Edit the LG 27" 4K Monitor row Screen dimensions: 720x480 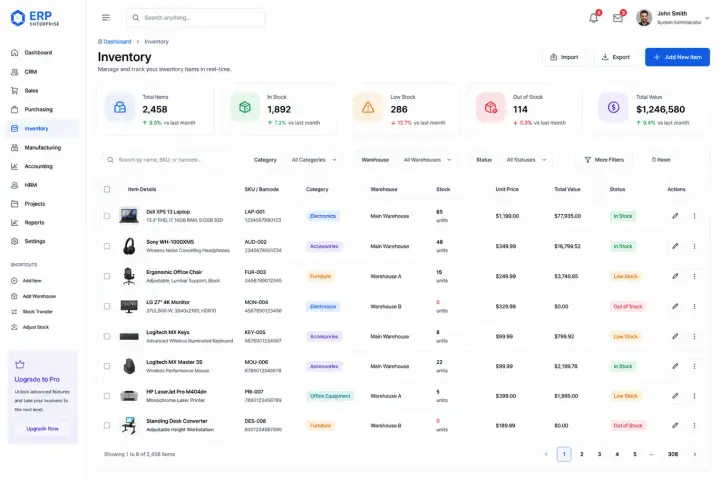point(675,306)
